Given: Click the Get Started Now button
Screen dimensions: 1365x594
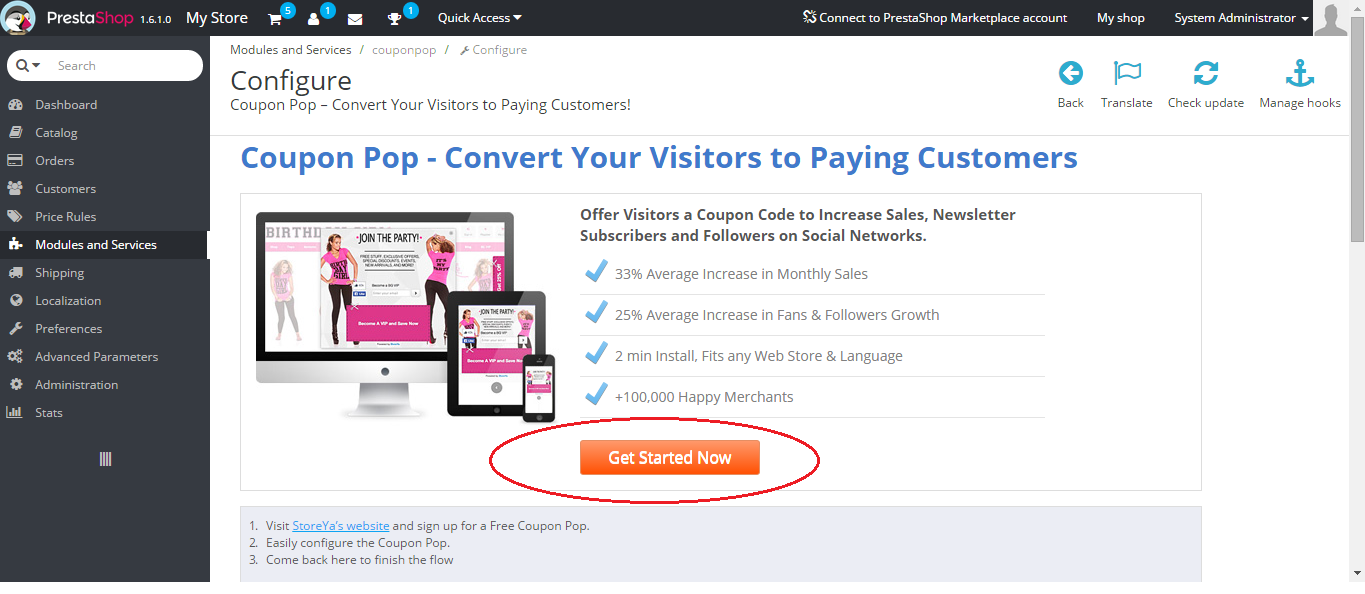Looking at the screenshot, I should point(670,457).
